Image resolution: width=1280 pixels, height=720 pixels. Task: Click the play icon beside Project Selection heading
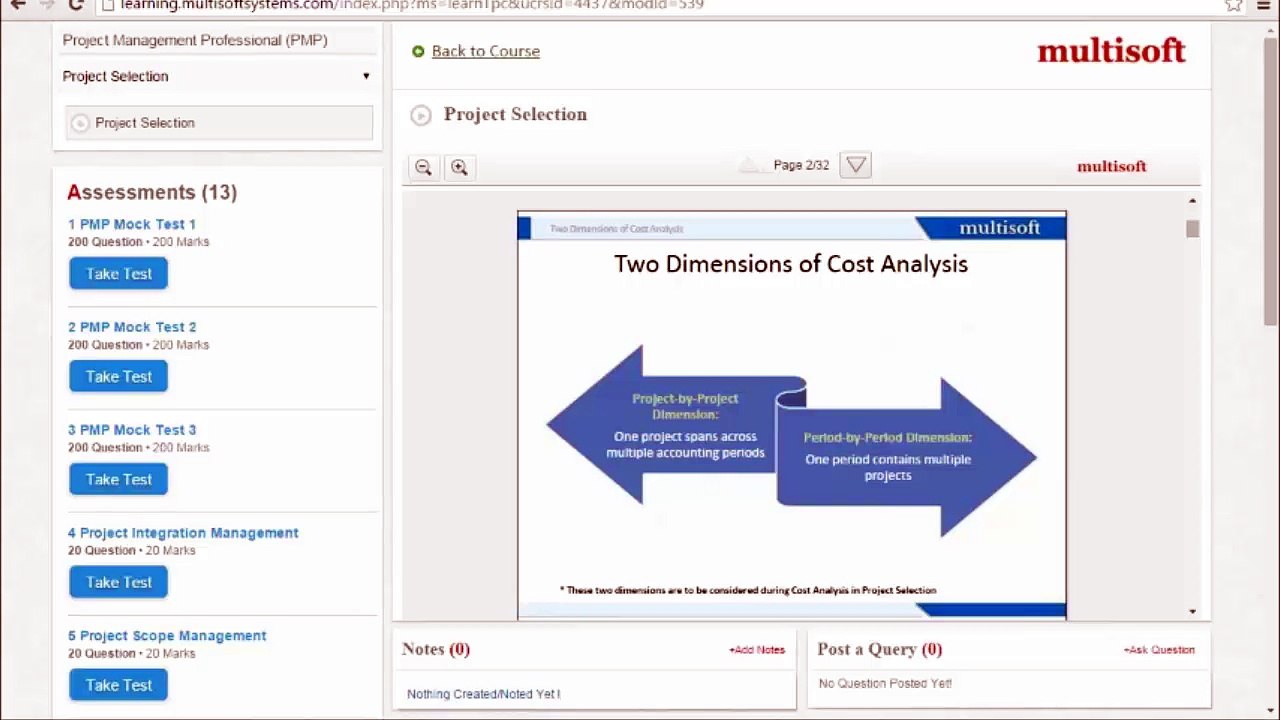click(421, 115)
